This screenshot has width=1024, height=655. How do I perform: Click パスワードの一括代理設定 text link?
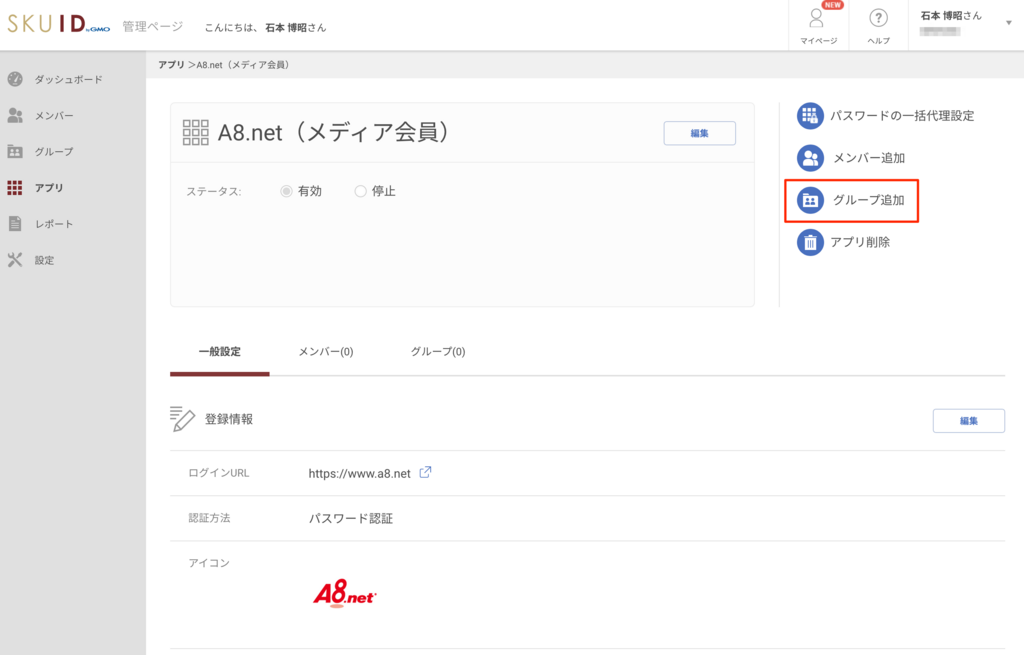point(902,116)
